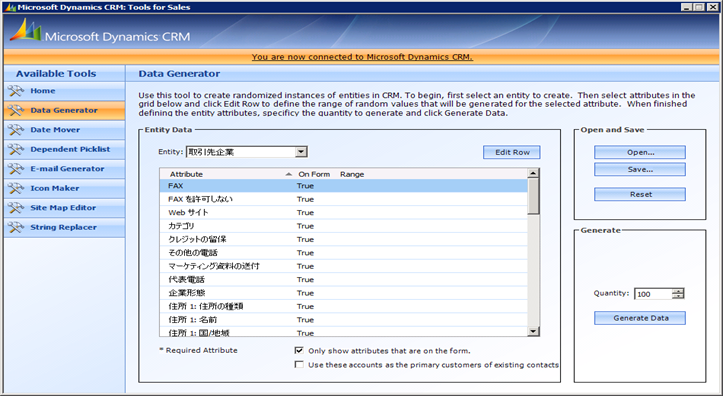Open the Dependent Picklist tool
The height and width of the screenshot is (396, 723).
click(65, 149)
